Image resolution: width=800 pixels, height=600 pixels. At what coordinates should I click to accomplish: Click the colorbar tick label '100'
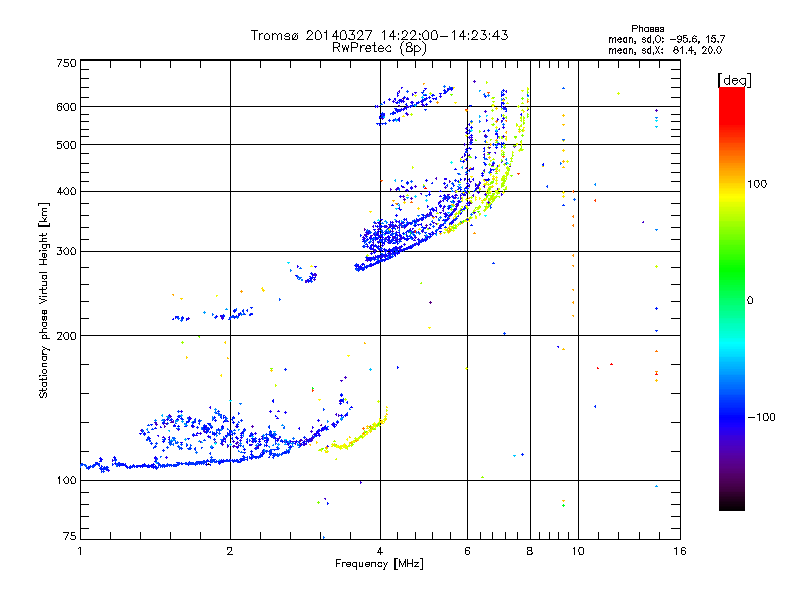tap(757, 184)
